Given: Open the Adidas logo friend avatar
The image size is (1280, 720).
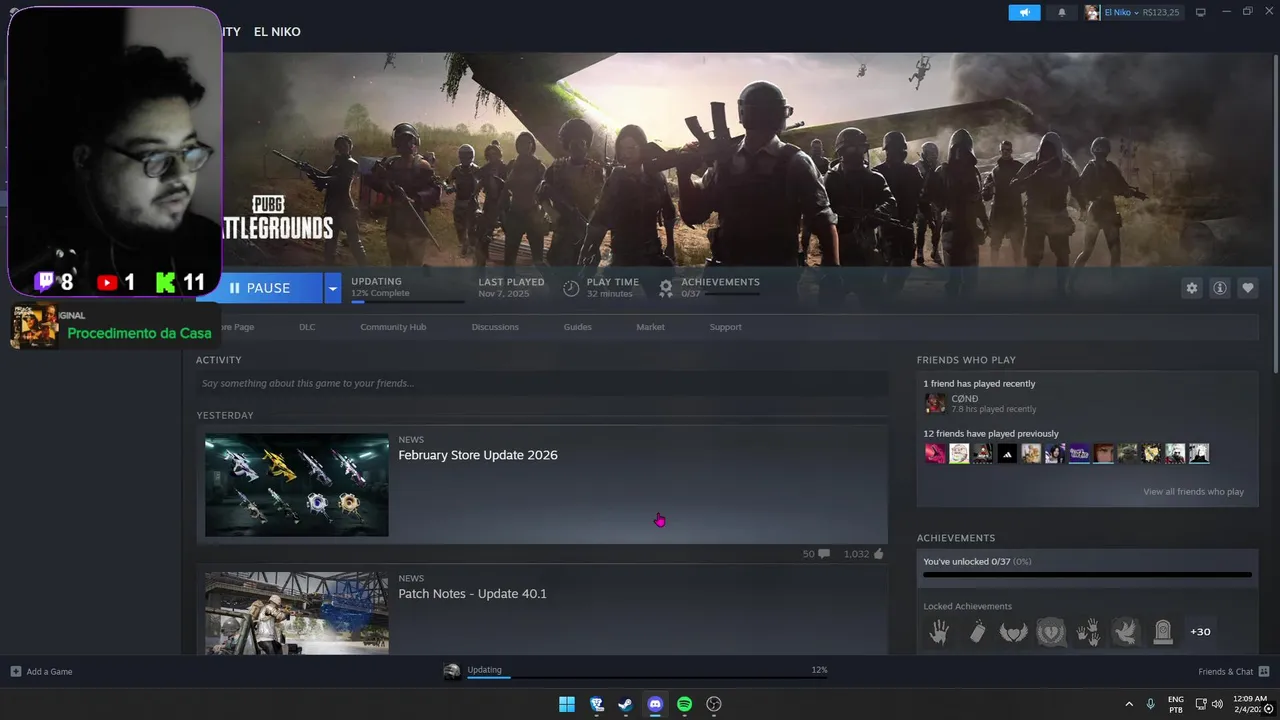Looking at the screenshot, I should 1007,453.
